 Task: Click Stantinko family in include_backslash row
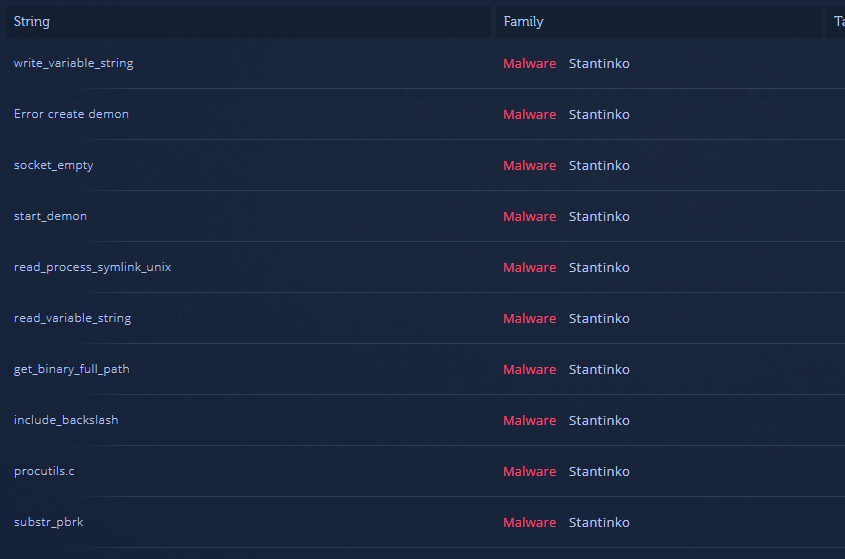[x=599, y=420]
